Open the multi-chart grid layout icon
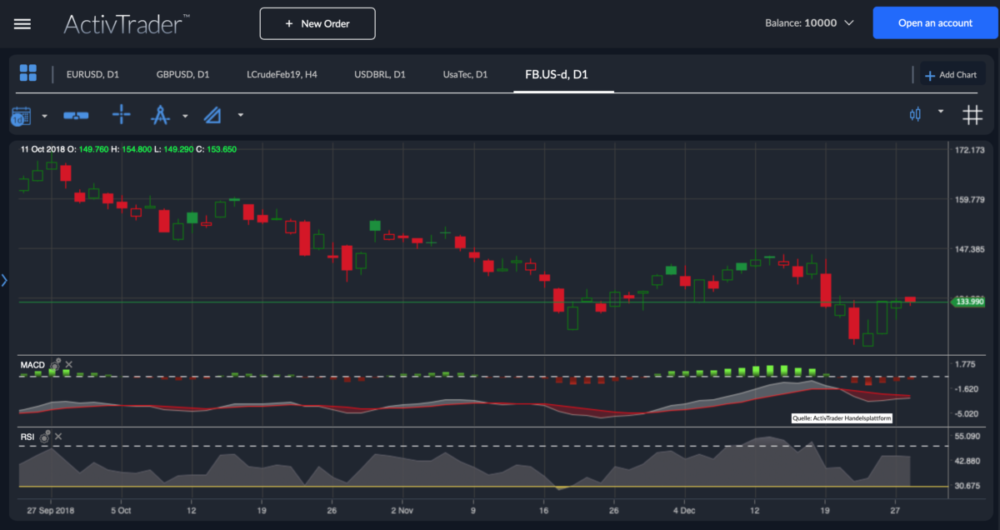The width and height of the screenshot is (1000, 530). [28, 73]
